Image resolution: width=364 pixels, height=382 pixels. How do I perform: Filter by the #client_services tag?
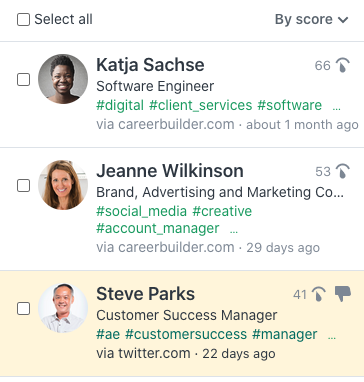tap(200, 105)
